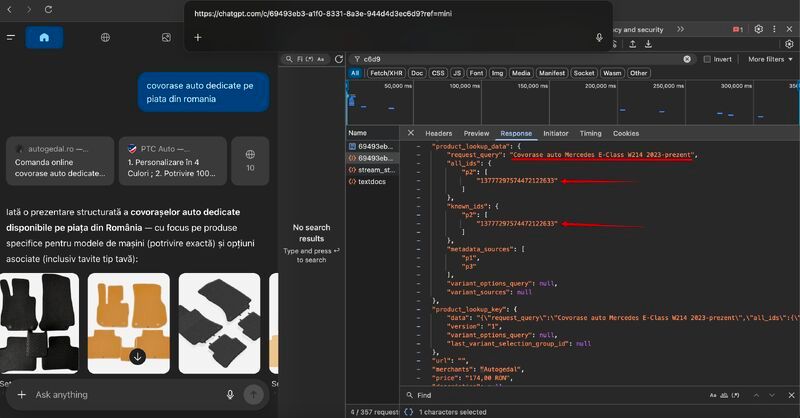This screenshot has height=418, width=800.
Task: Select the blue Home icon button
Action: (44, 37)
